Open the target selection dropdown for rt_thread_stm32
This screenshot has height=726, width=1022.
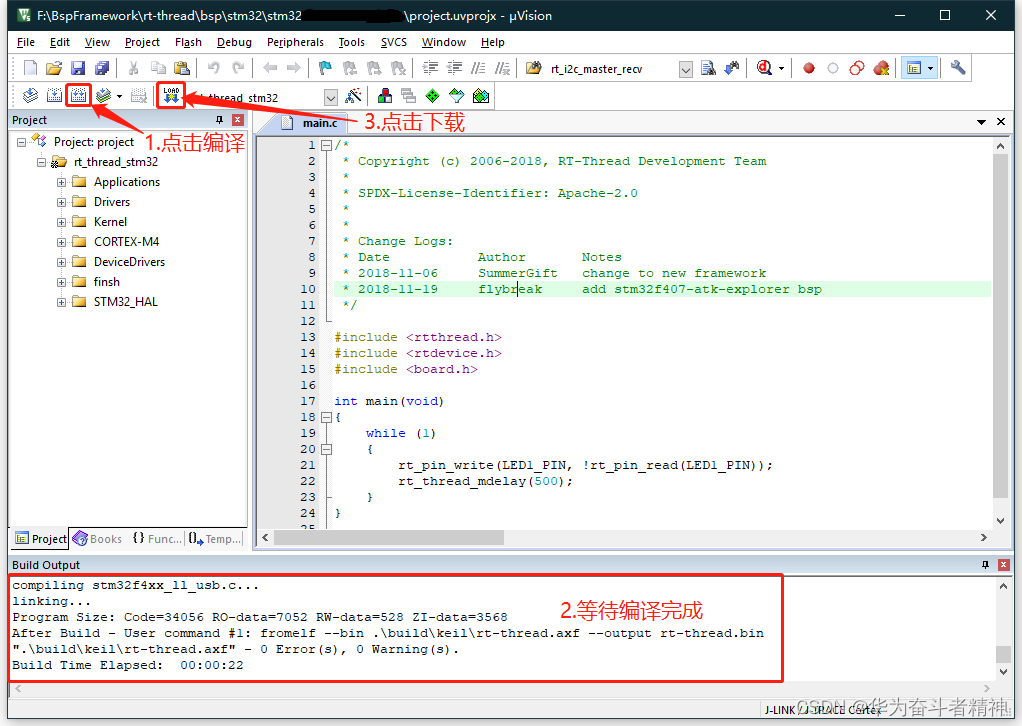pyautogui.click(x=330, y=95)
